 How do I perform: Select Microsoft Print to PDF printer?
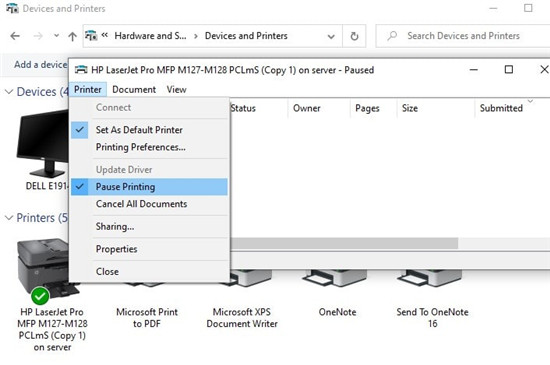[x=147, y=317]
